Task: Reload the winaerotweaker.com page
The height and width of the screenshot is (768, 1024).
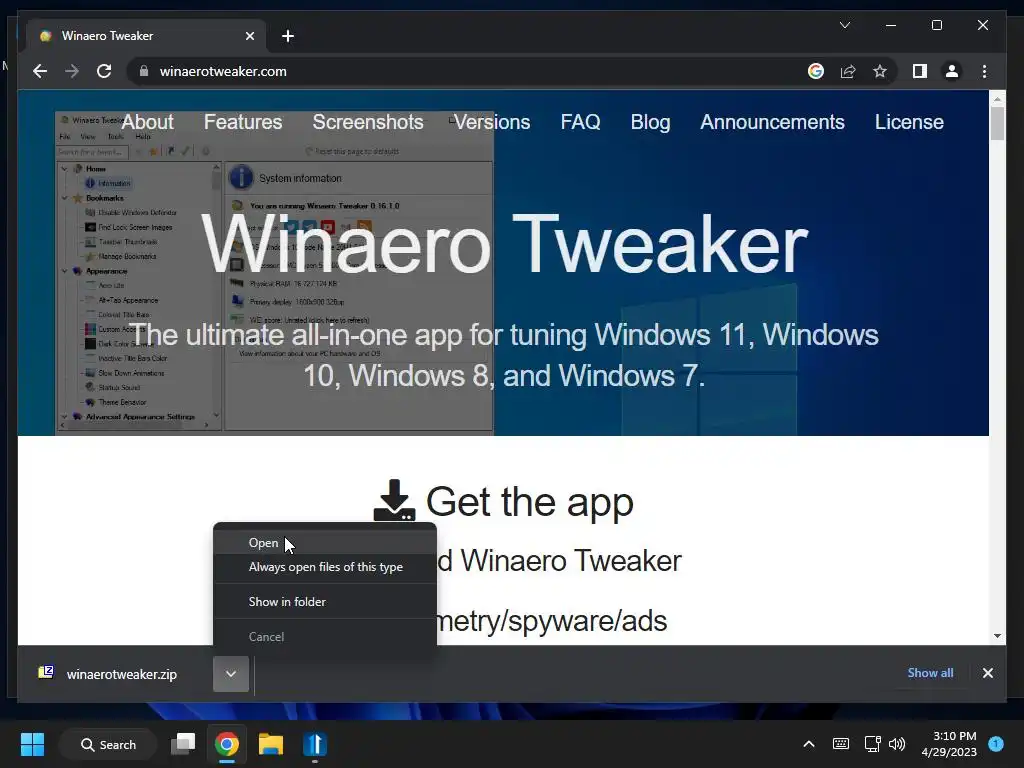Action: (104, 71)
